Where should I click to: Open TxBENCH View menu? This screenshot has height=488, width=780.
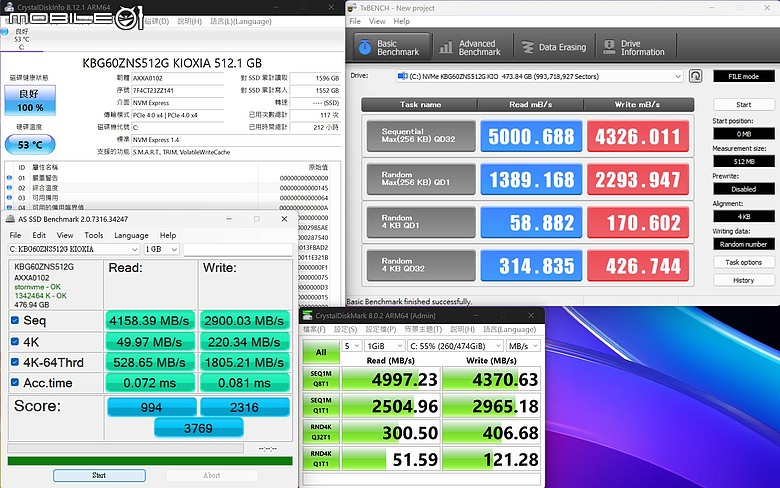(377, 21)
